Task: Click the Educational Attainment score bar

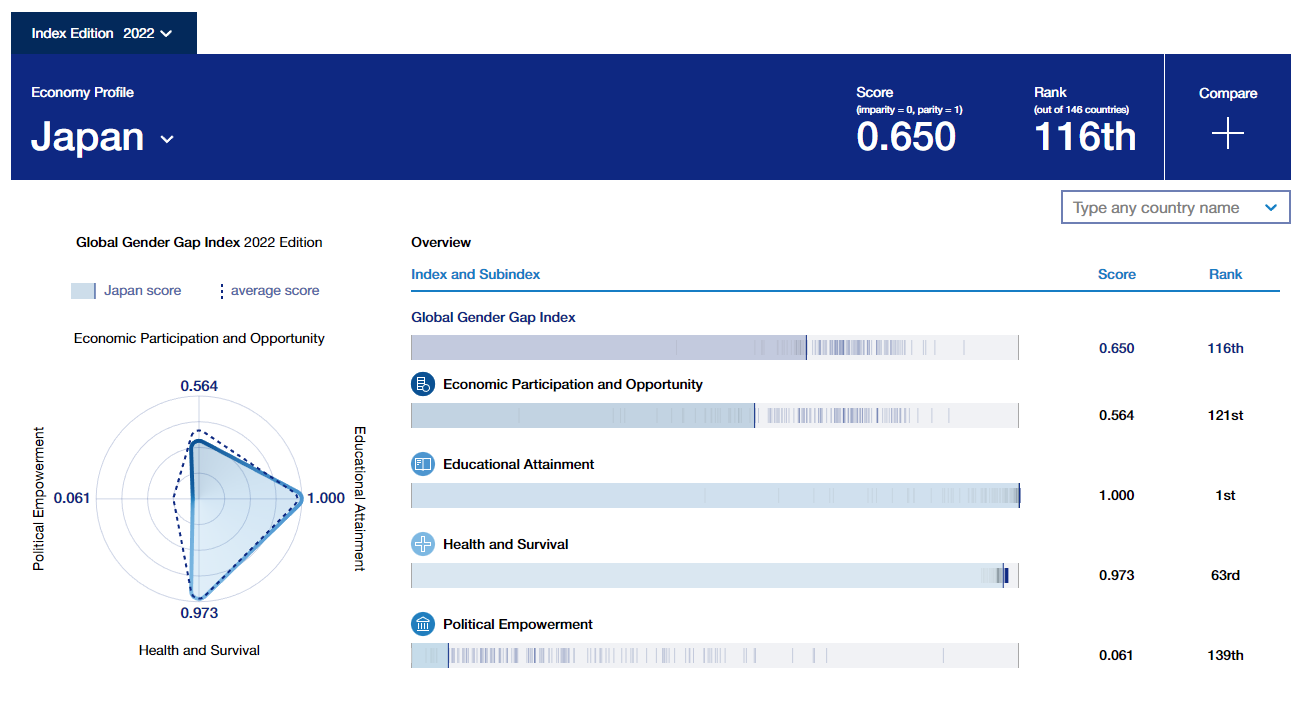Action: coord(715,496)
